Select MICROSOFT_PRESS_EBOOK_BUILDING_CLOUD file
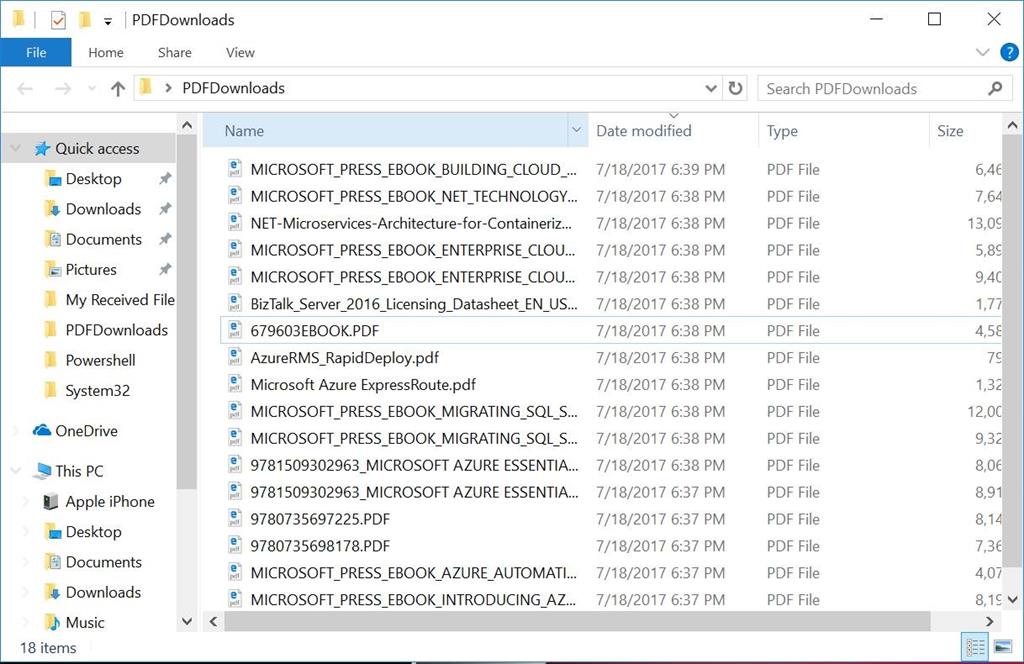1024x664 pixels. pos(413,170)
